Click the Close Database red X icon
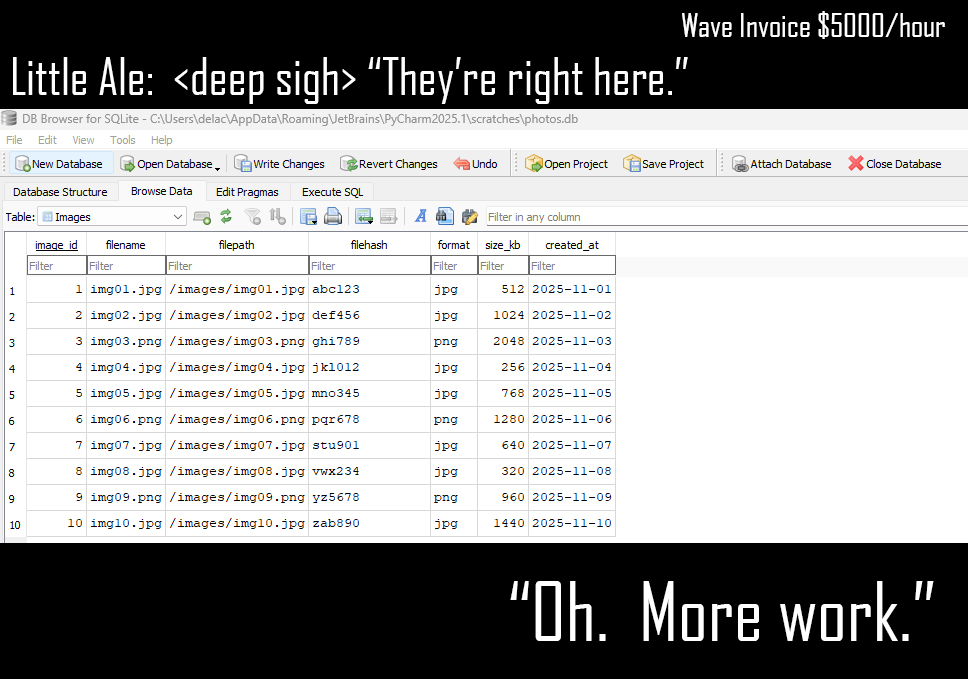 [856, 164]
